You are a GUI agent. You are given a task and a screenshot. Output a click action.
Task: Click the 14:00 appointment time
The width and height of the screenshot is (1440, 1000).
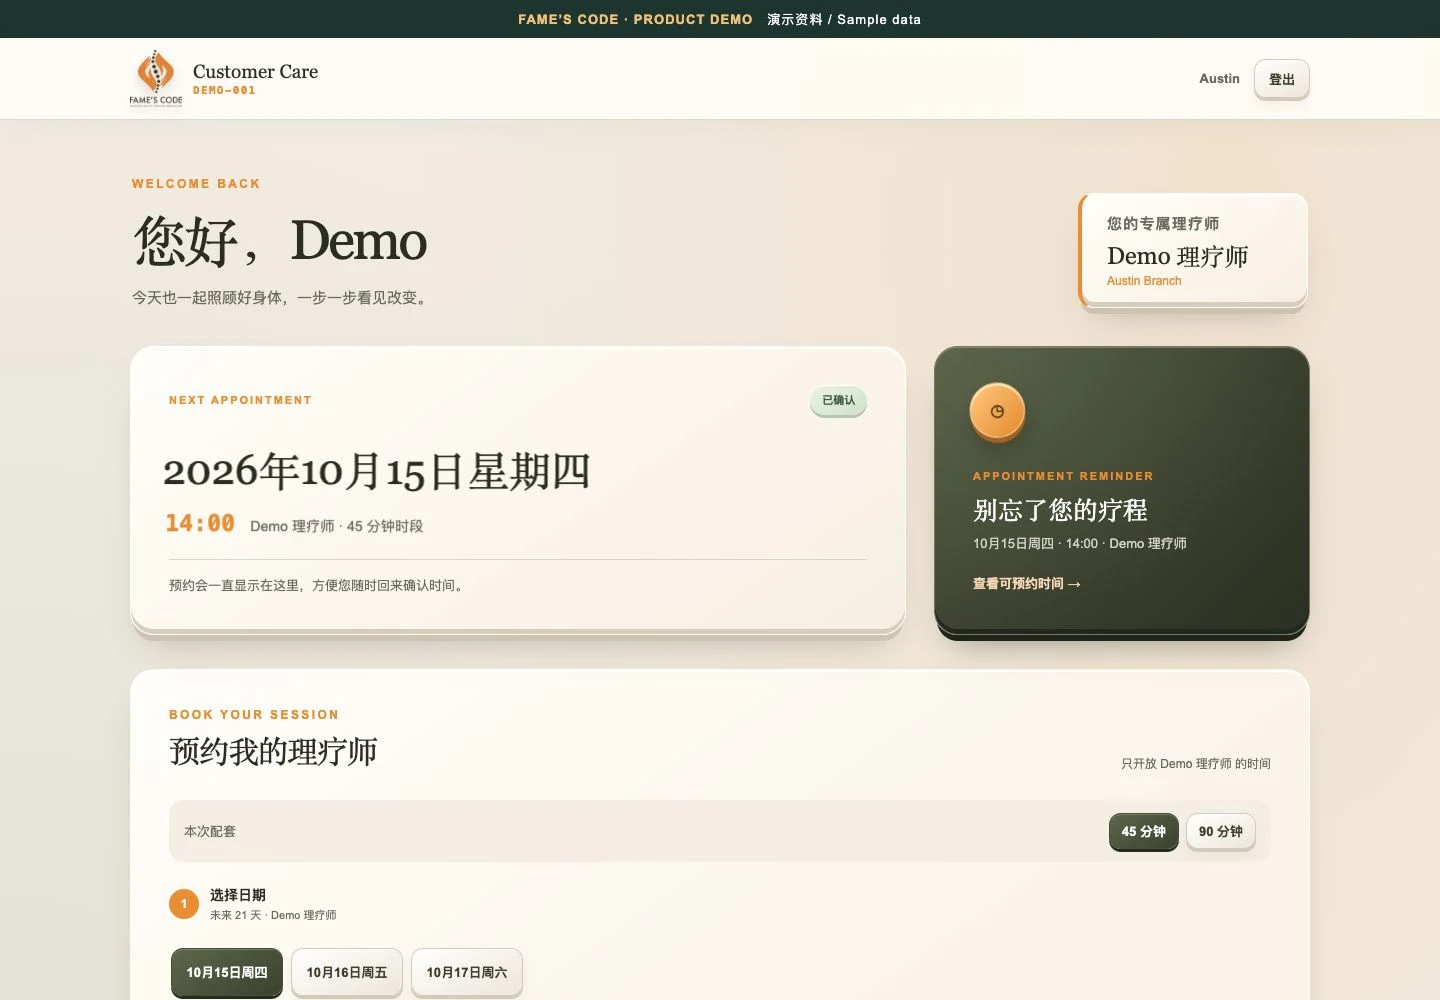pyautogui.click(x=200, y=523)
